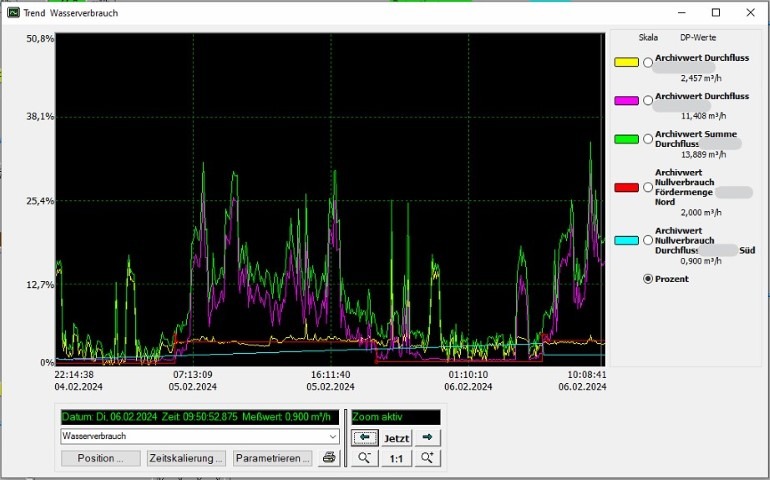
Task: Click the trend window title bar icon
Action: tap(13, 12)
